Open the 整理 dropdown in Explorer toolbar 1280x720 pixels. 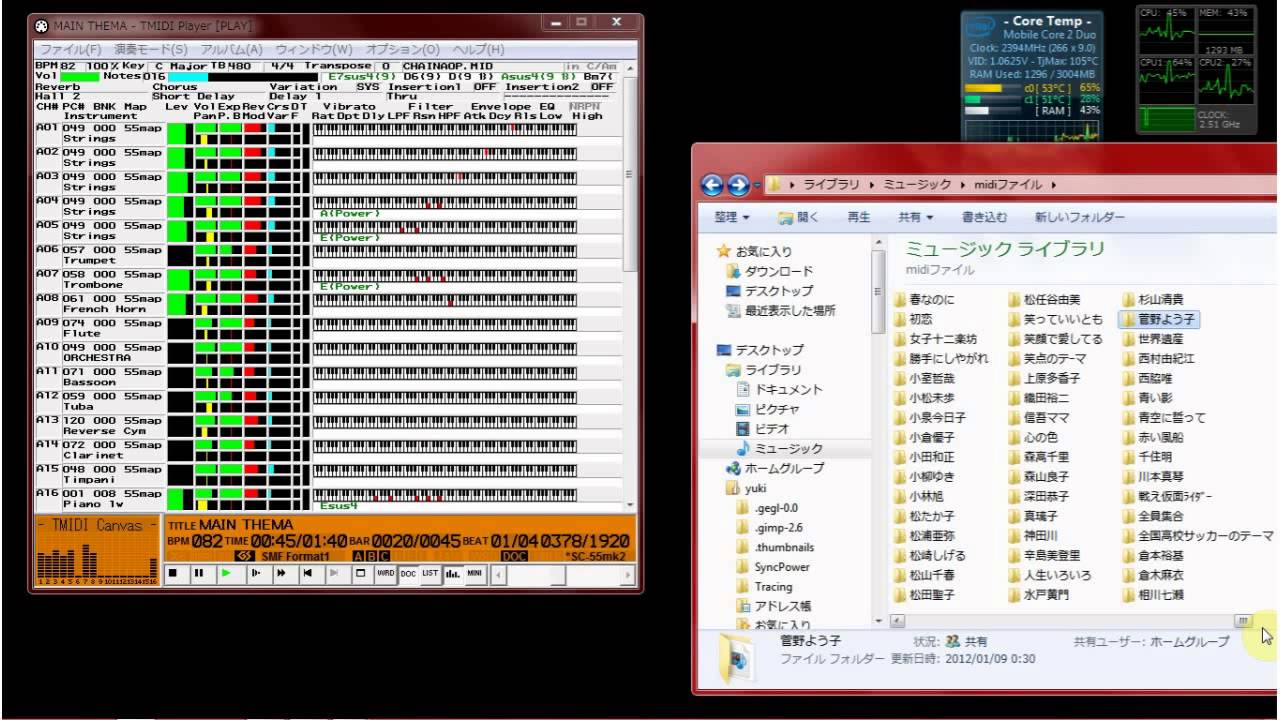pyautogui.click(x=732, y=217)
